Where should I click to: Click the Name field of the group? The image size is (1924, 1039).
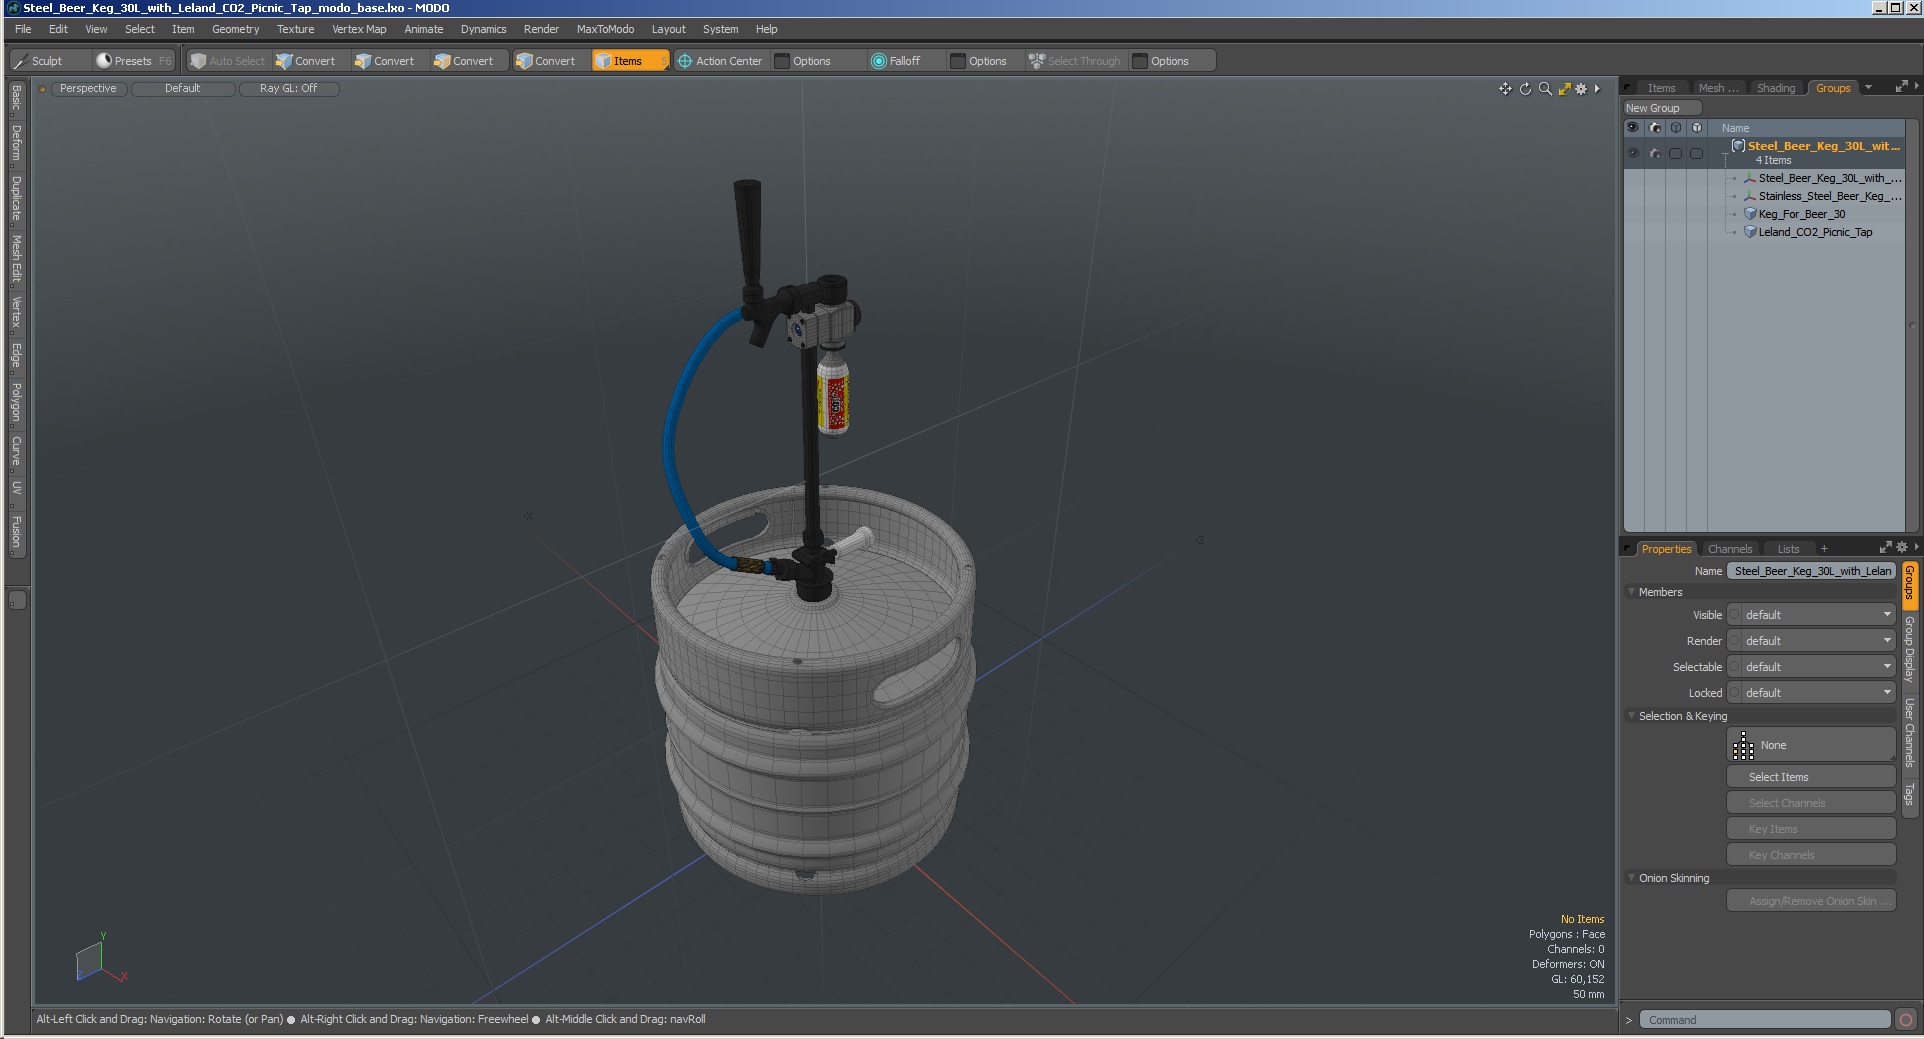pyautogui.click(x=1811, y=571)
